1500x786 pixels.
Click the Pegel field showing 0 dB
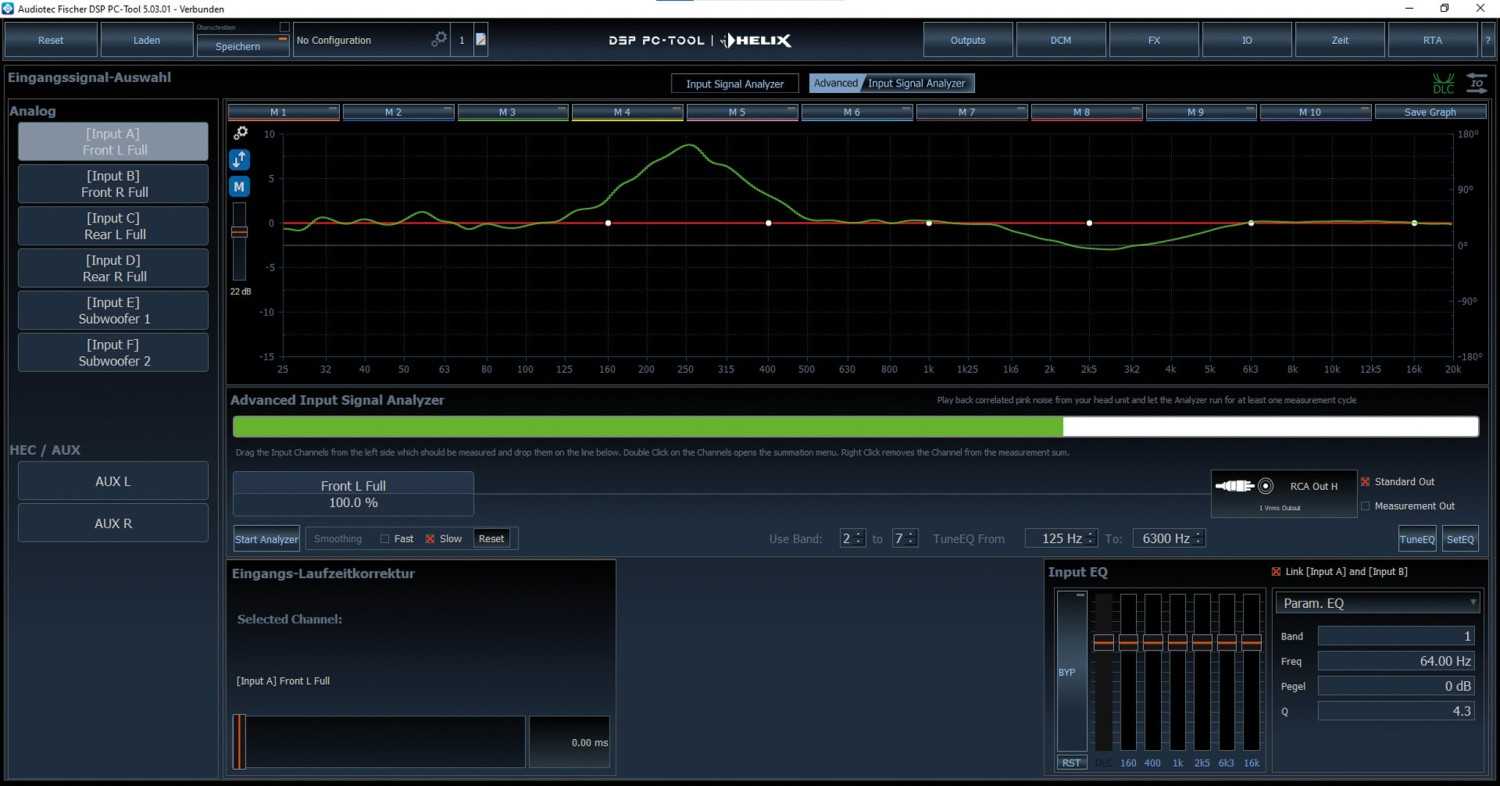pyautogui.click(x=1397, y=686)
